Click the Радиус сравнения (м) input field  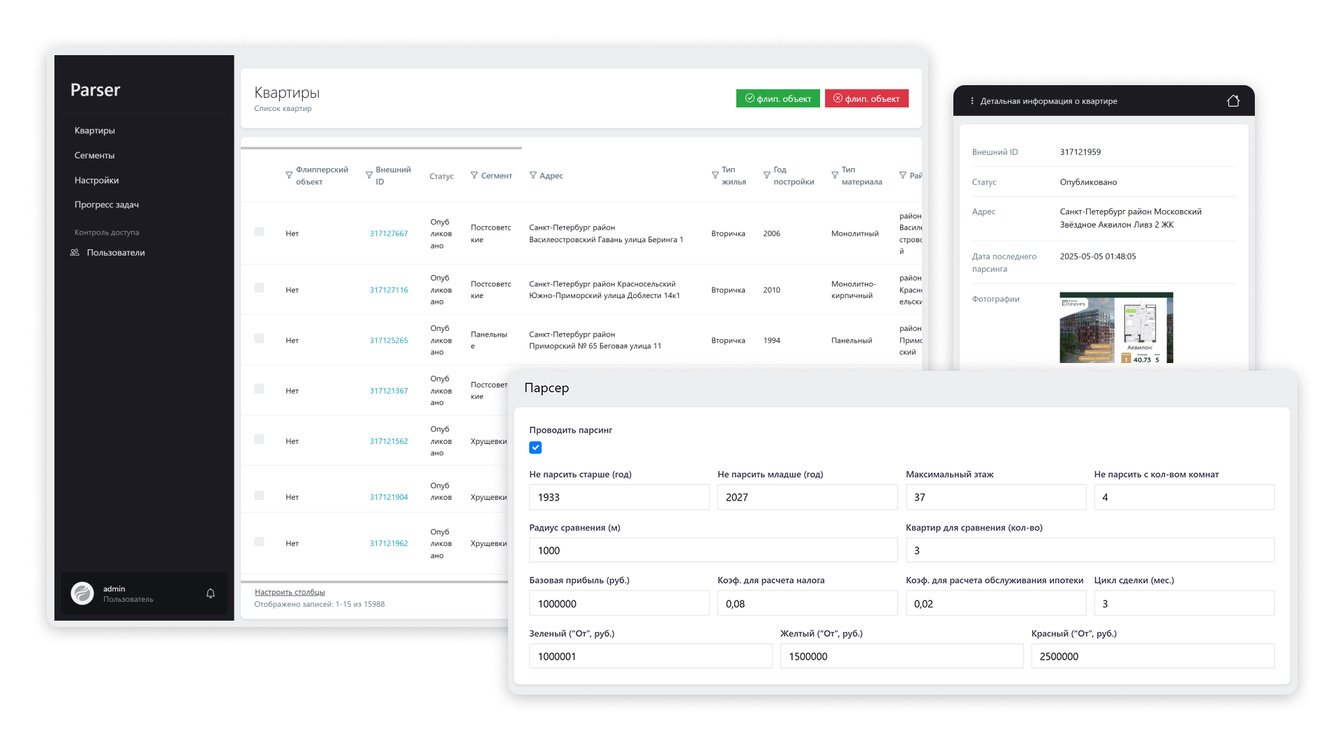(x=713, y=550)
